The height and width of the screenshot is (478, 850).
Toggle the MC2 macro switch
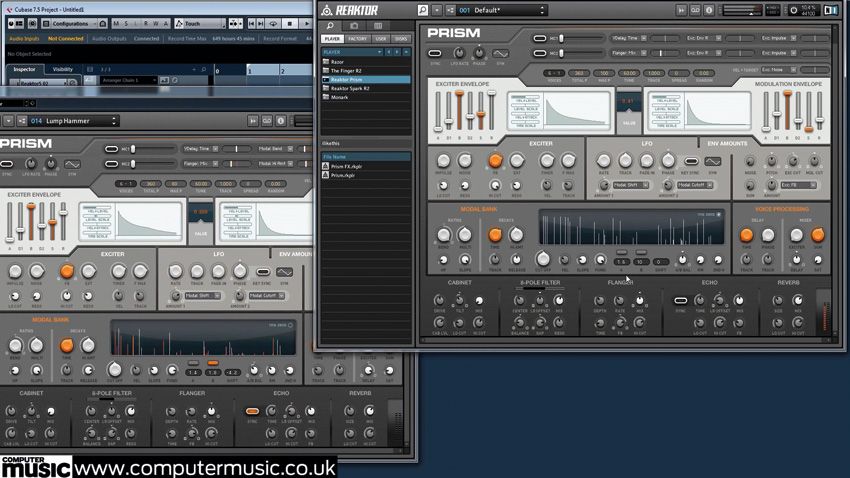point(539,53)
